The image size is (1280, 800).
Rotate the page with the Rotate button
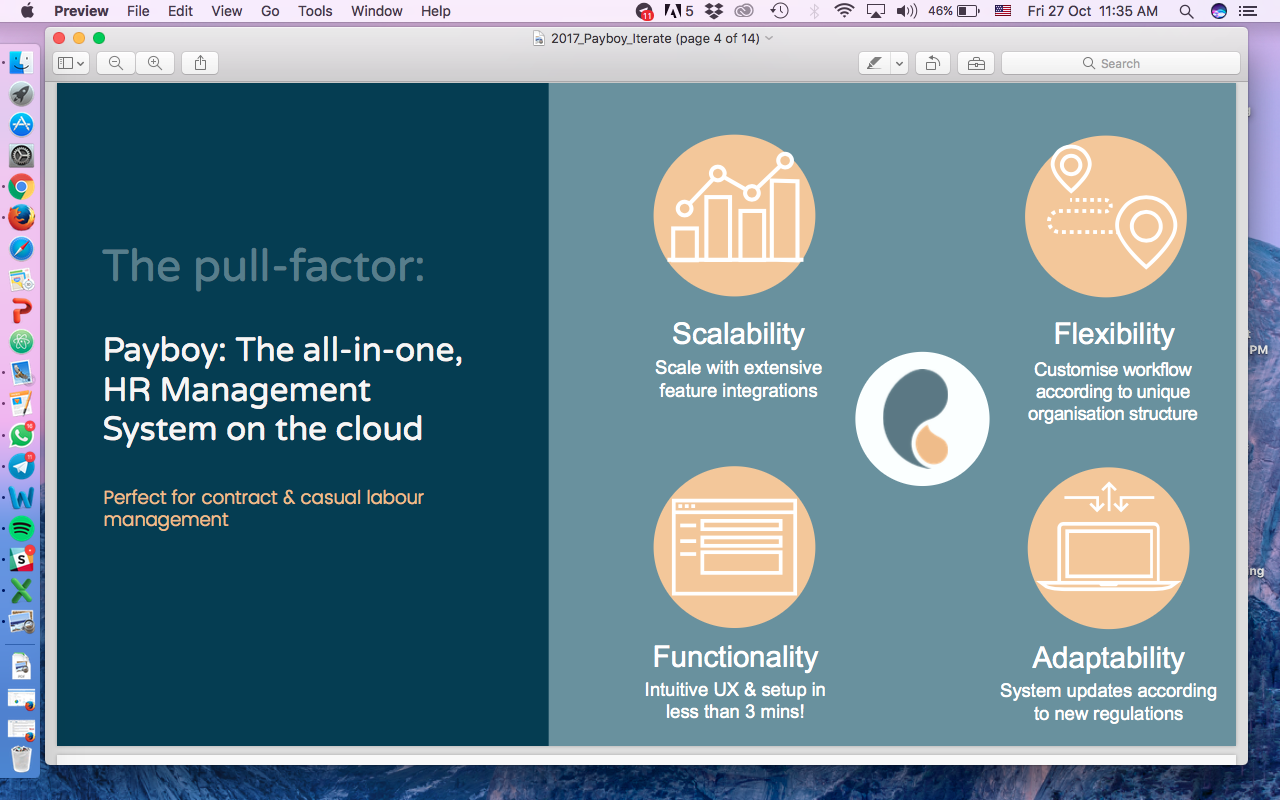932,63
